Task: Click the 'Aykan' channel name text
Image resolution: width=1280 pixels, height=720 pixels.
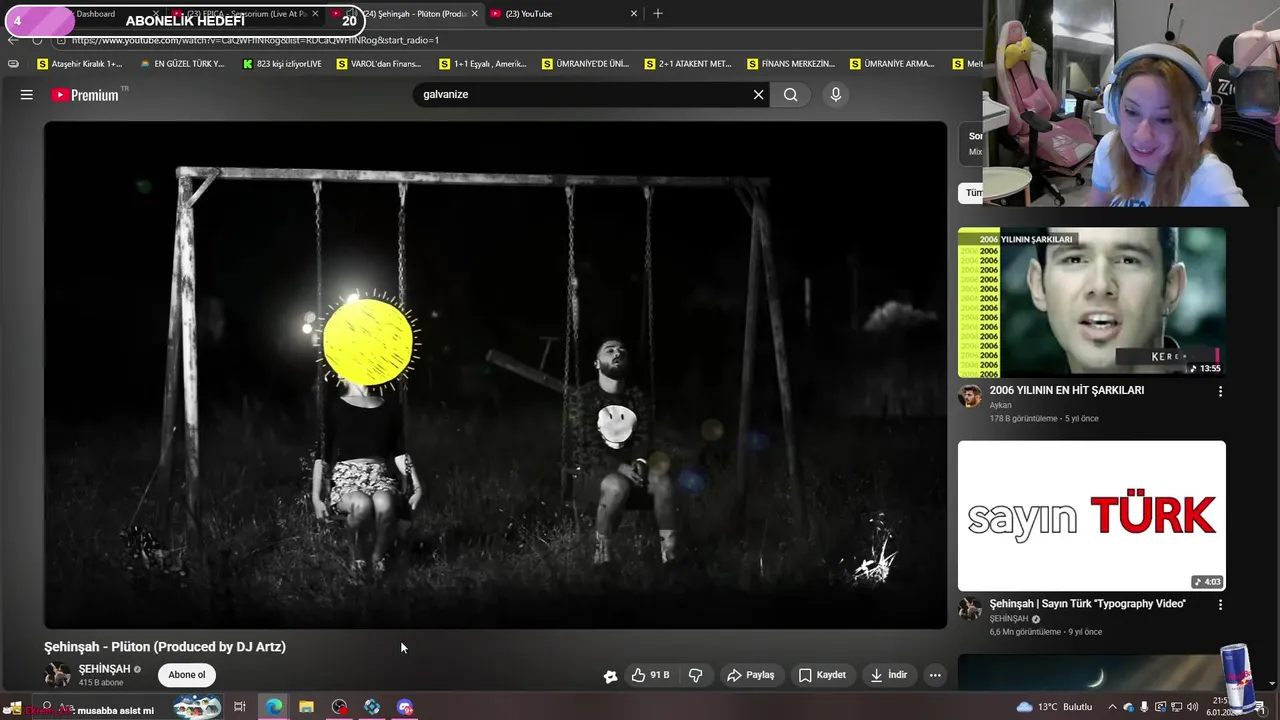Action: click(x=1000, y=405)
